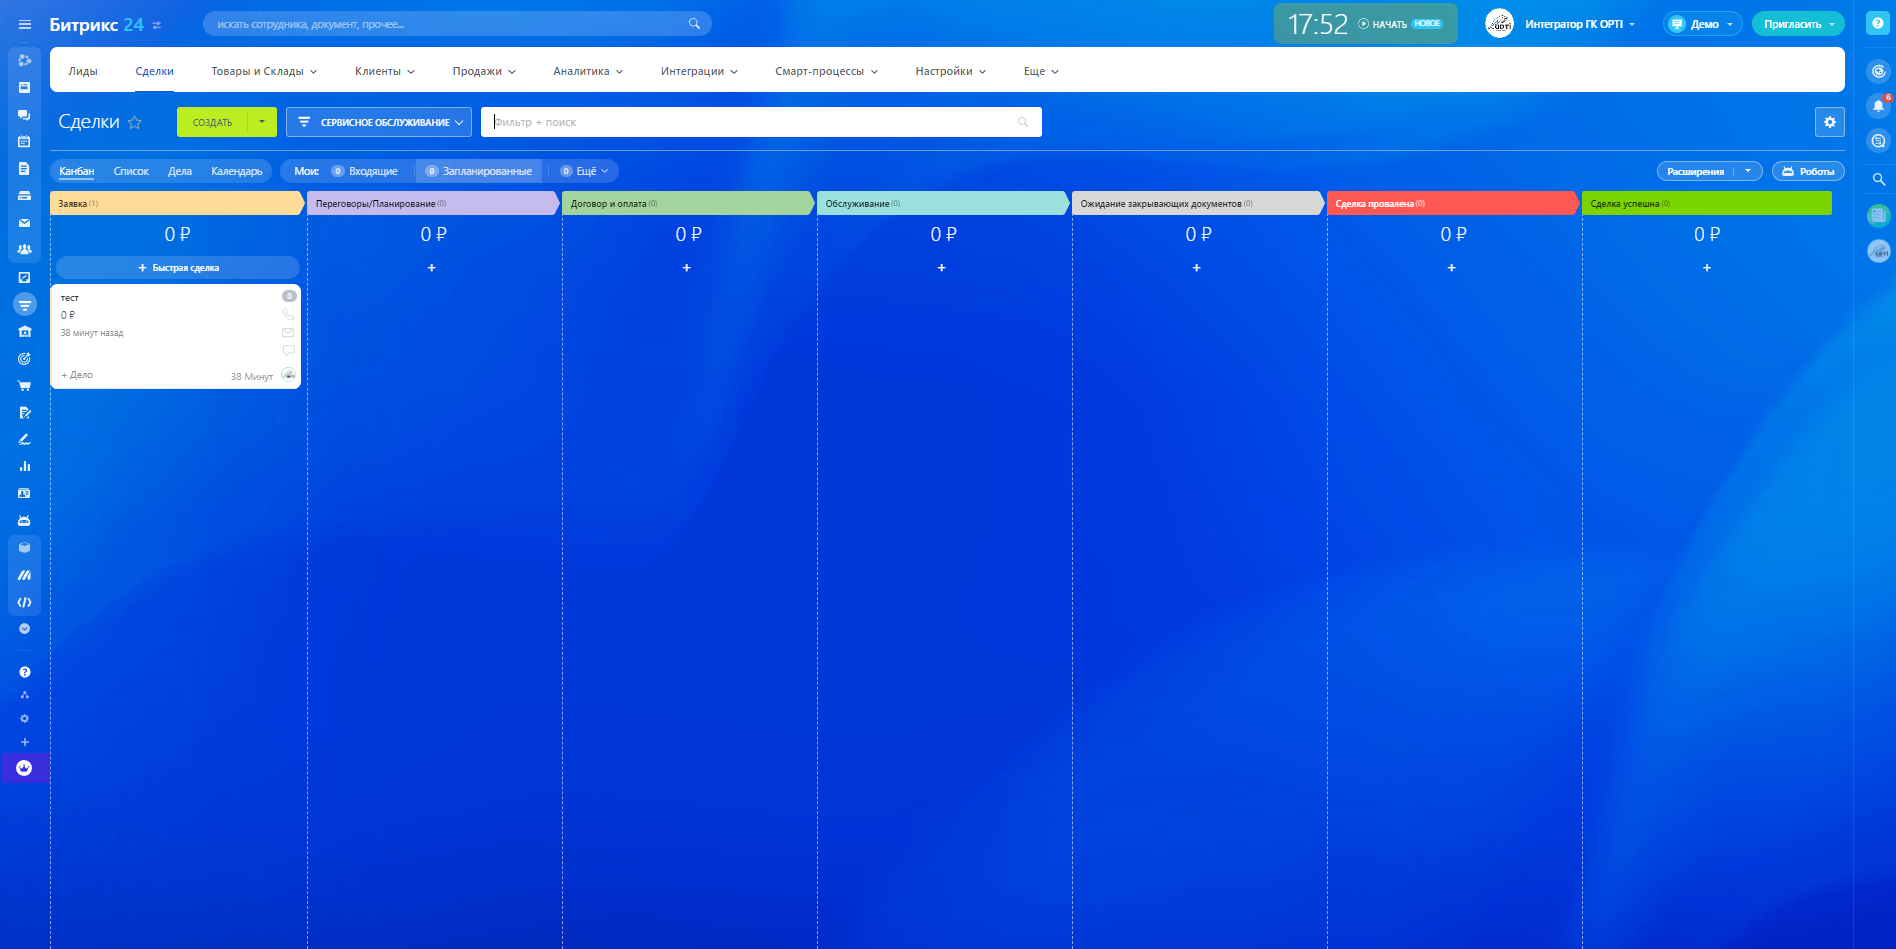This screenshot has height=949, width=1896.
Task: Open the chat bubbles icon in left sidebar
Action: click(x=24, y=115)
